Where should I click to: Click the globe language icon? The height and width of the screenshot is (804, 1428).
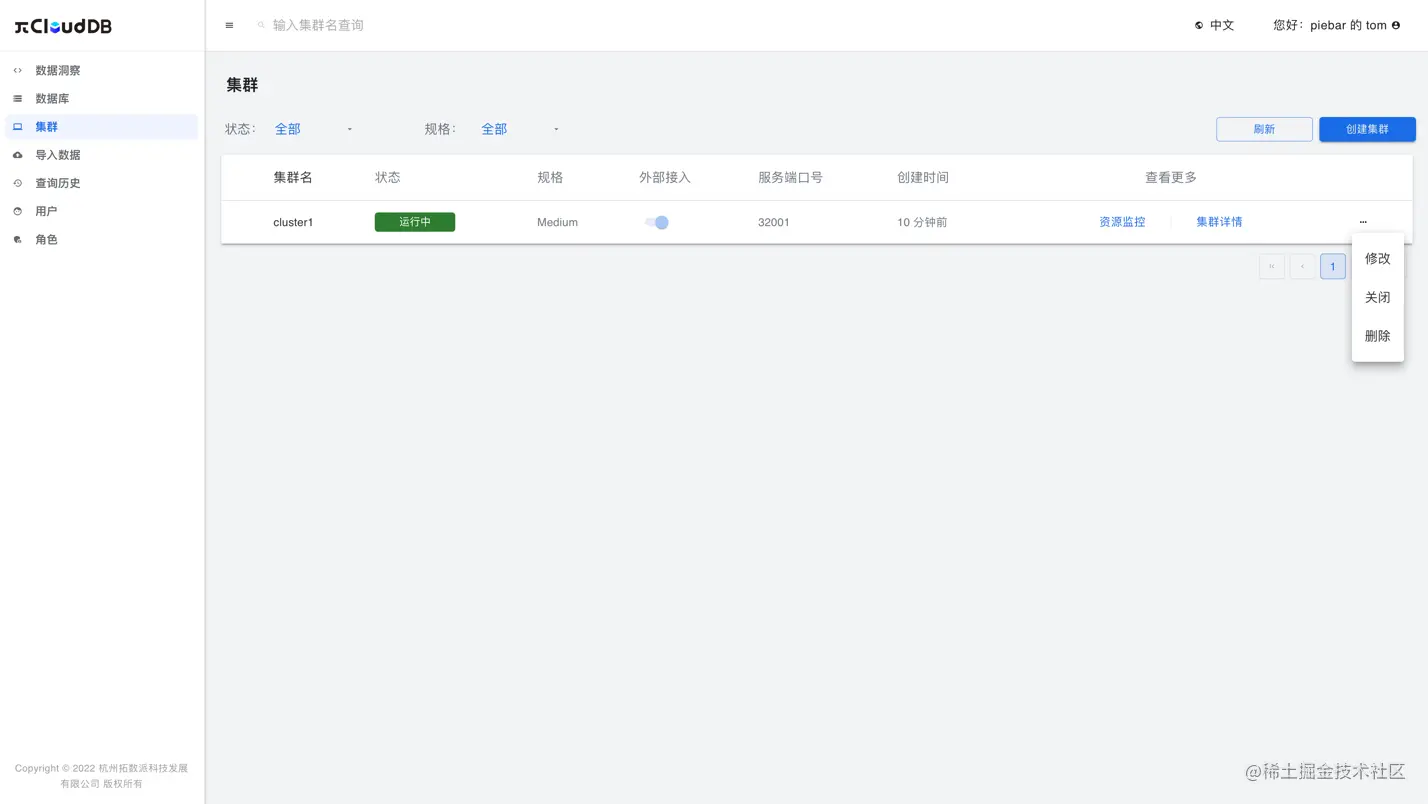[1199, 25]
